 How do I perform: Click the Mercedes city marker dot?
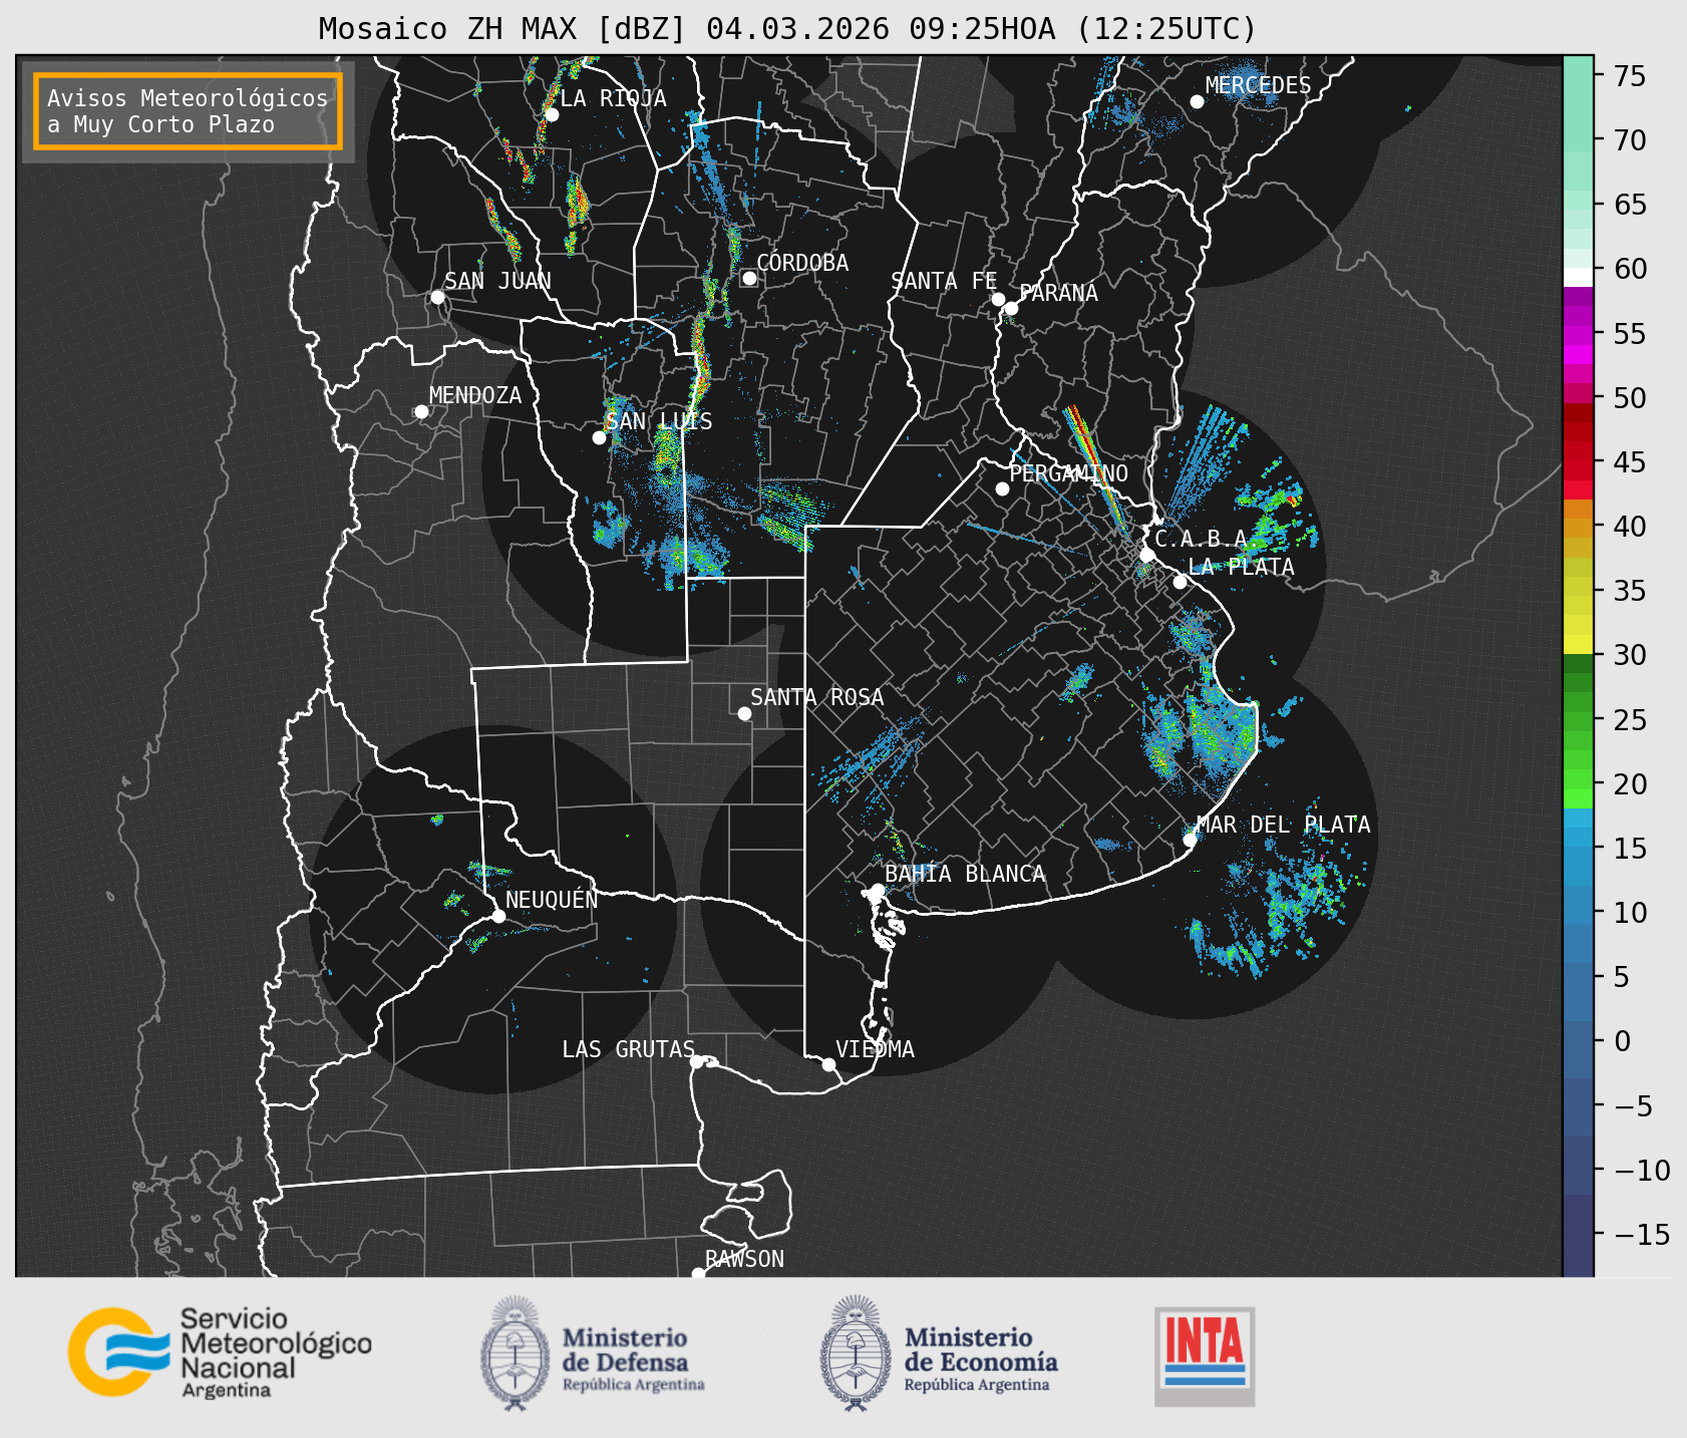[1196, 101]
